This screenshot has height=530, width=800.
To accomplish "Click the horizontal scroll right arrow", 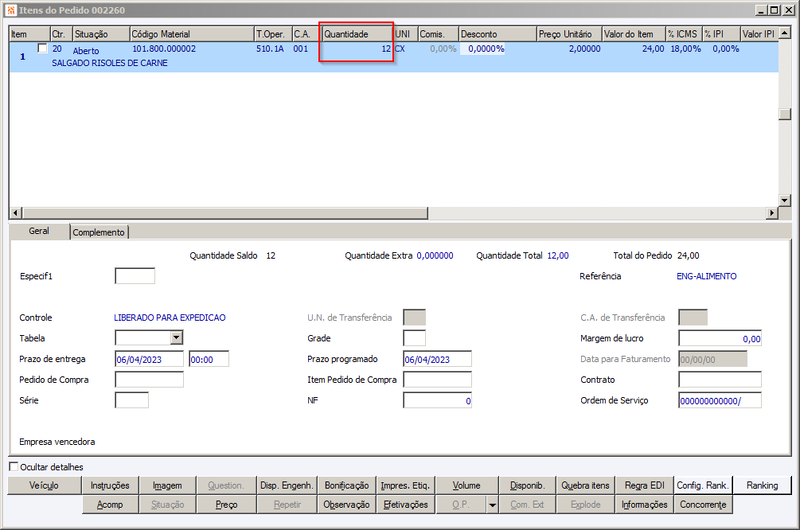I will (772, 213).
